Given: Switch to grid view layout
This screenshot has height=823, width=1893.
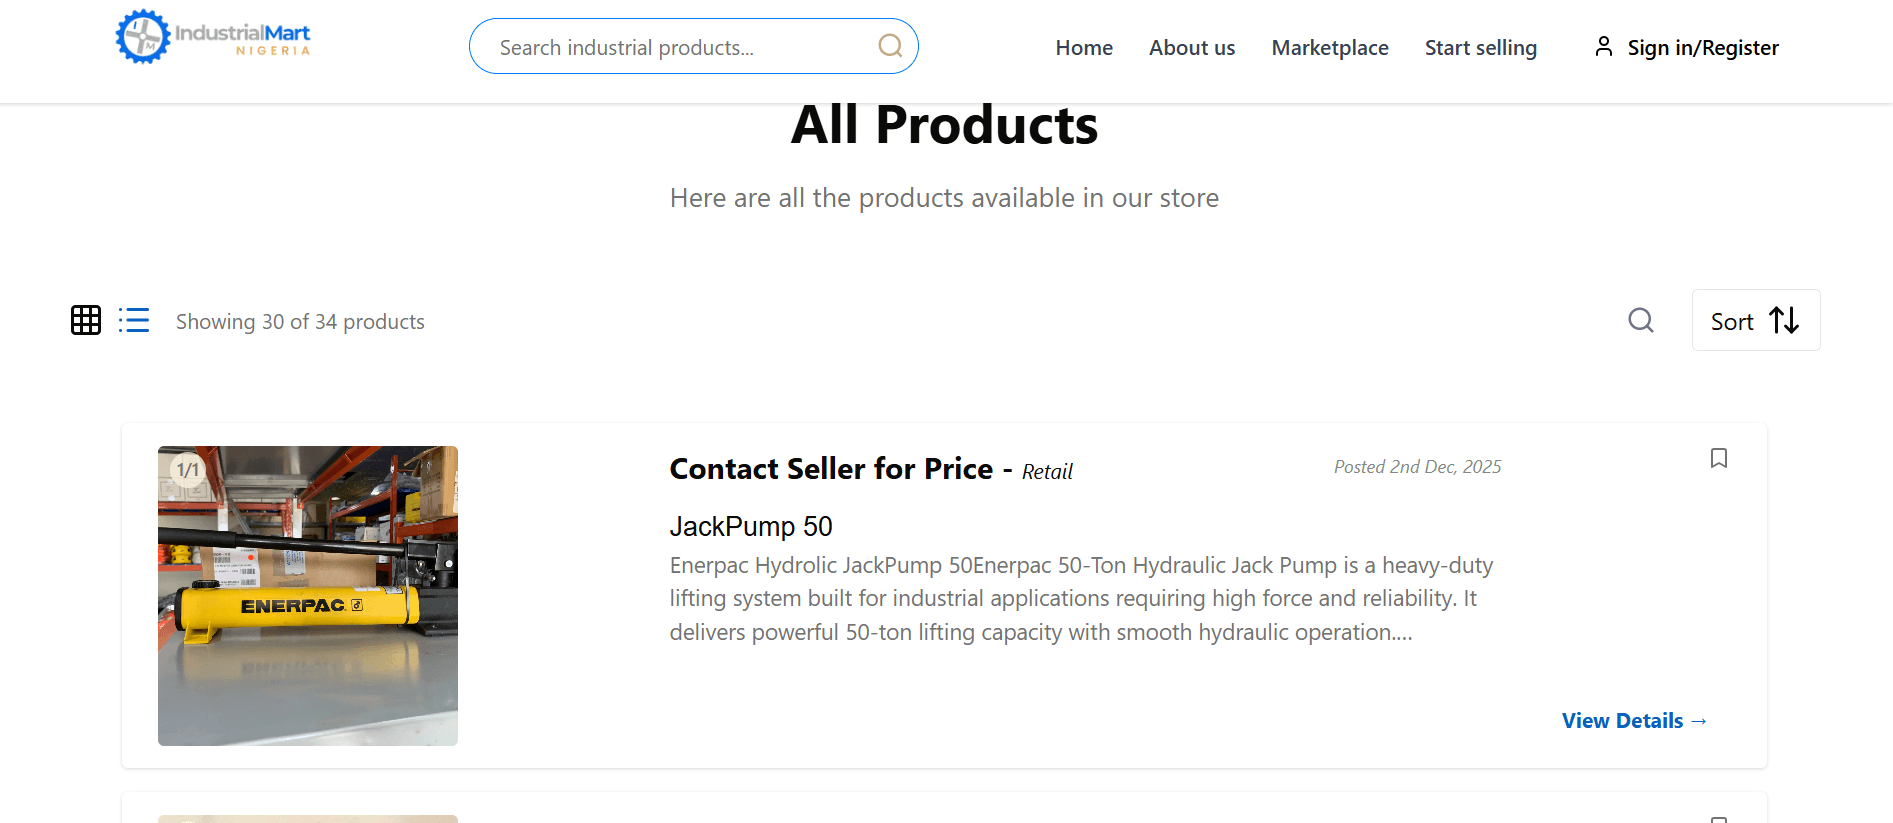Looking at the screenshot, I should click(x=86, y=320).
